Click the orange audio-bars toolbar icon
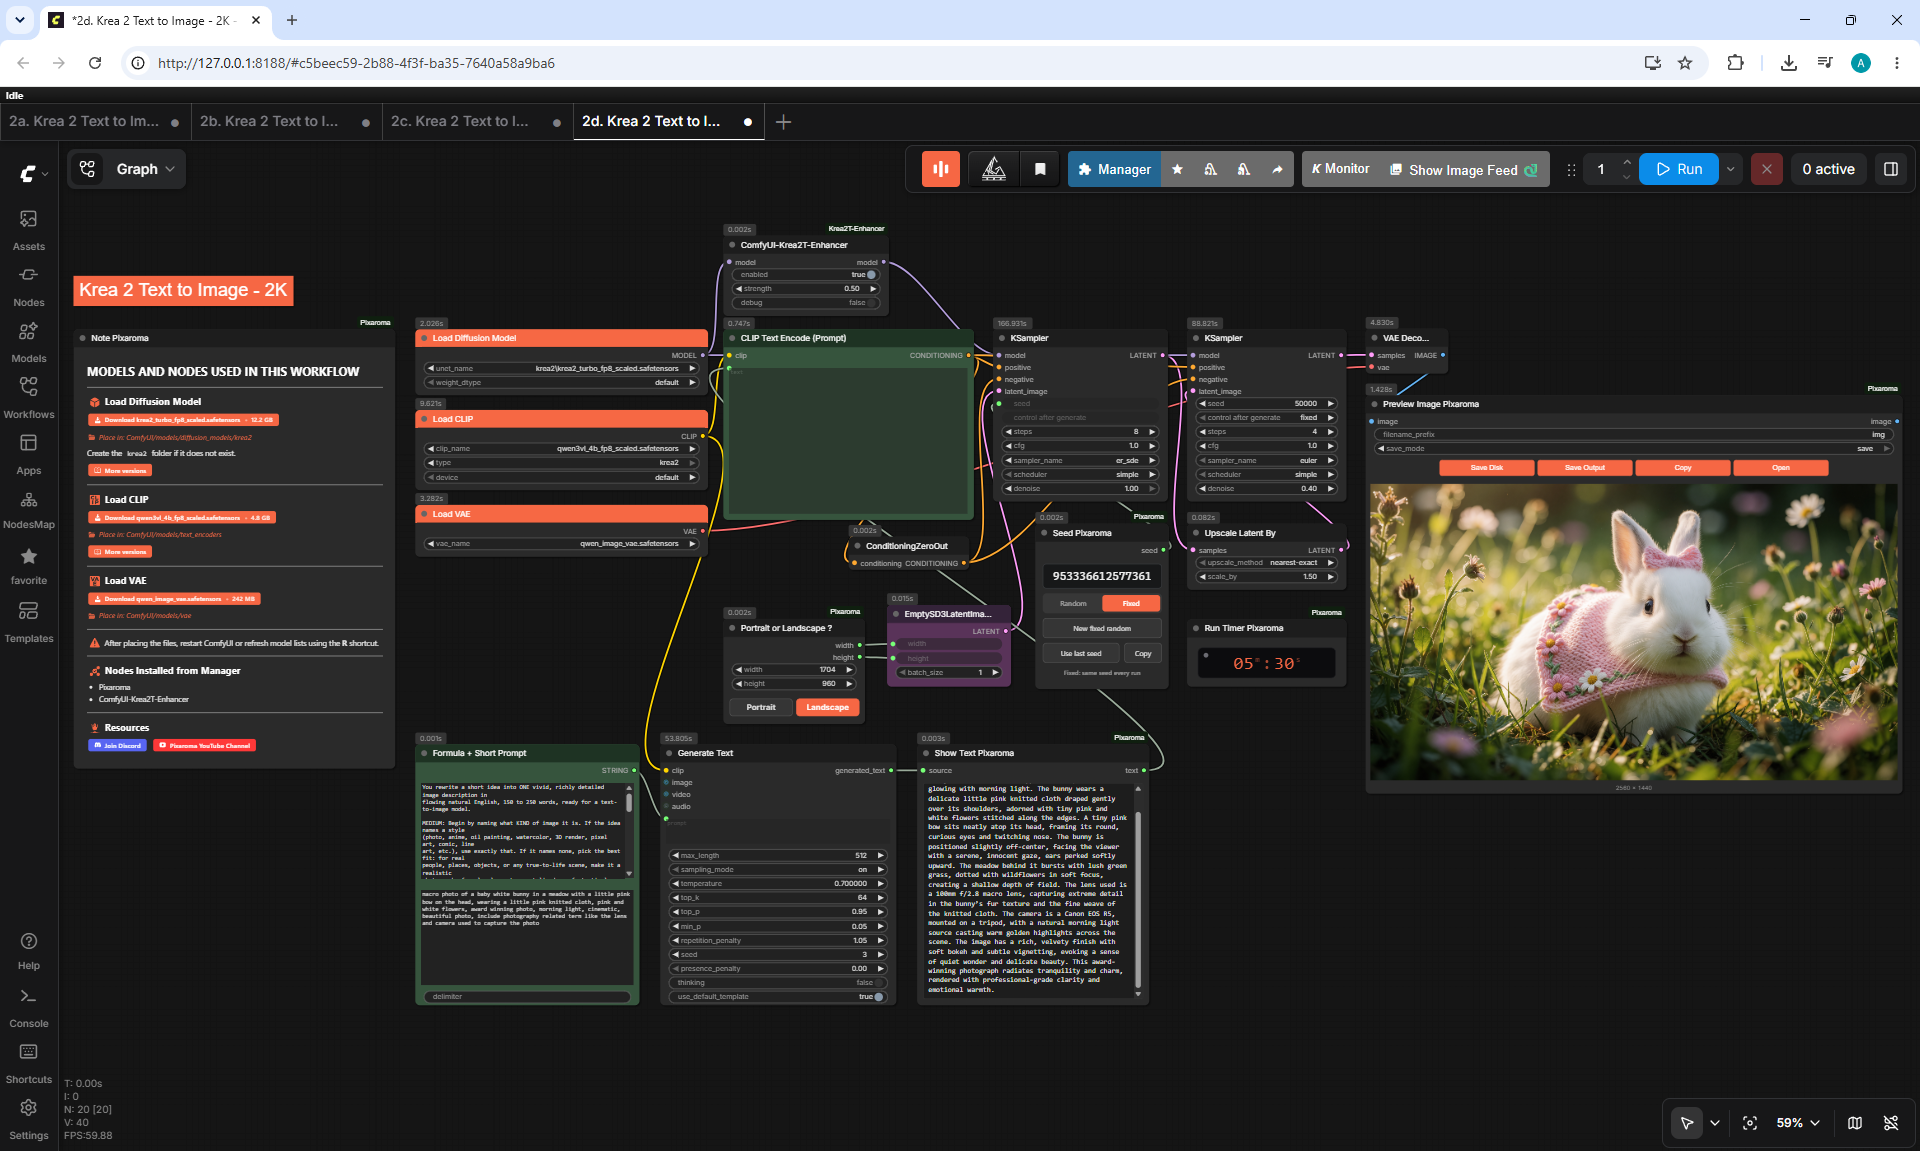Screen dimensions: 1920x1151 click(x=941, y=169)
